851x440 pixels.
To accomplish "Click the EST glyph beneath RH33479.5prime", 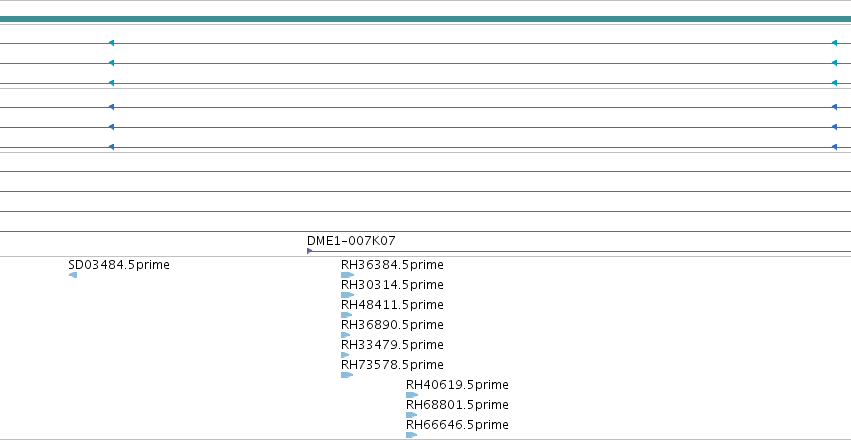I will [x=345, y=355].
